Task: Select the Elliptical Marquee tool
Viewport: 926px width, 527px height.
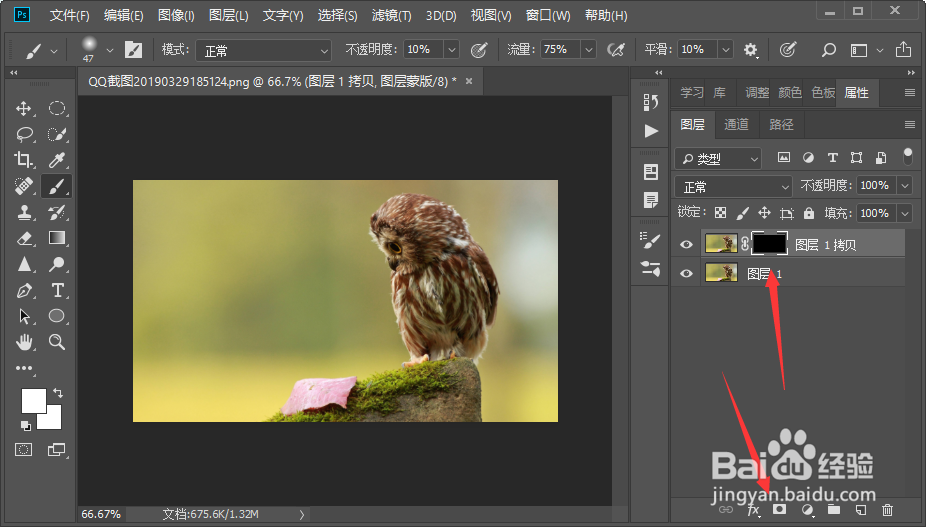Action: 57,108
